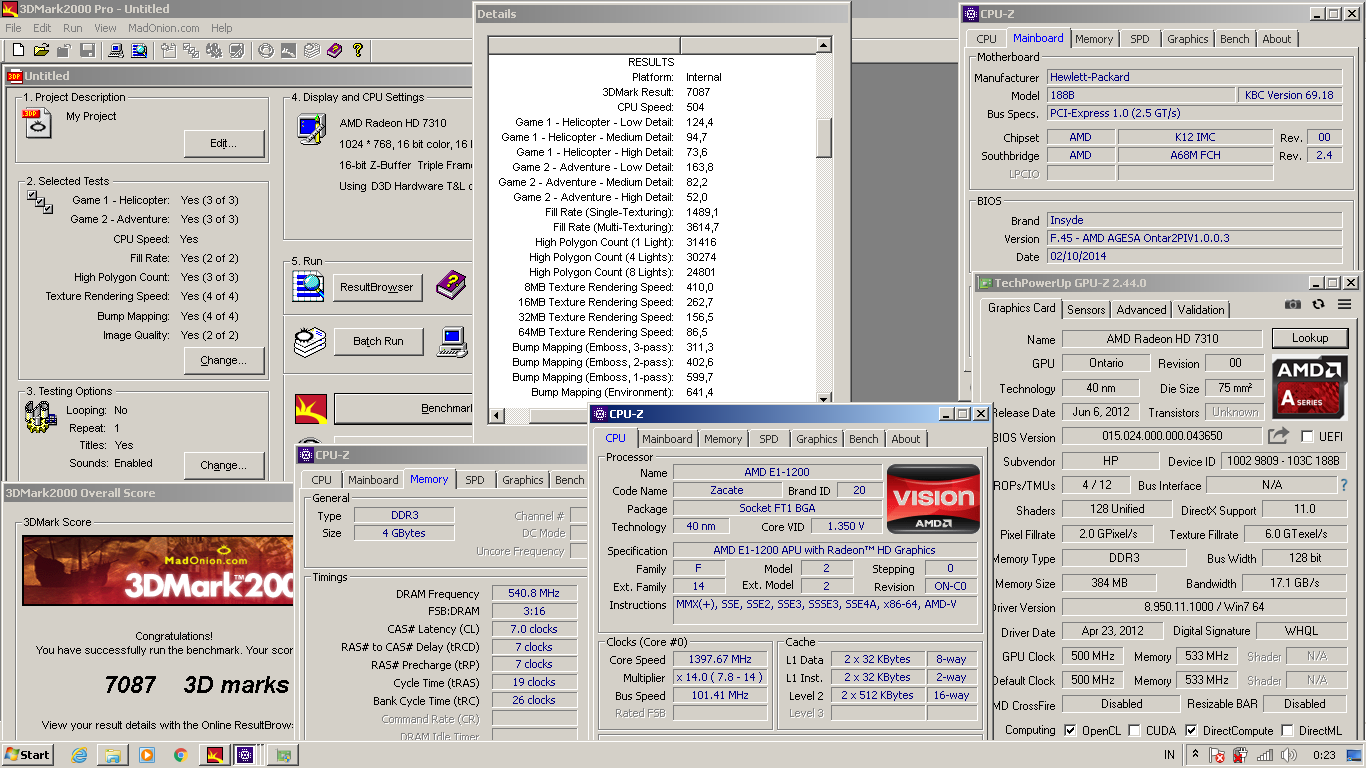Switch to GPU-Z via its taskbar button

(x=283, y=755)
